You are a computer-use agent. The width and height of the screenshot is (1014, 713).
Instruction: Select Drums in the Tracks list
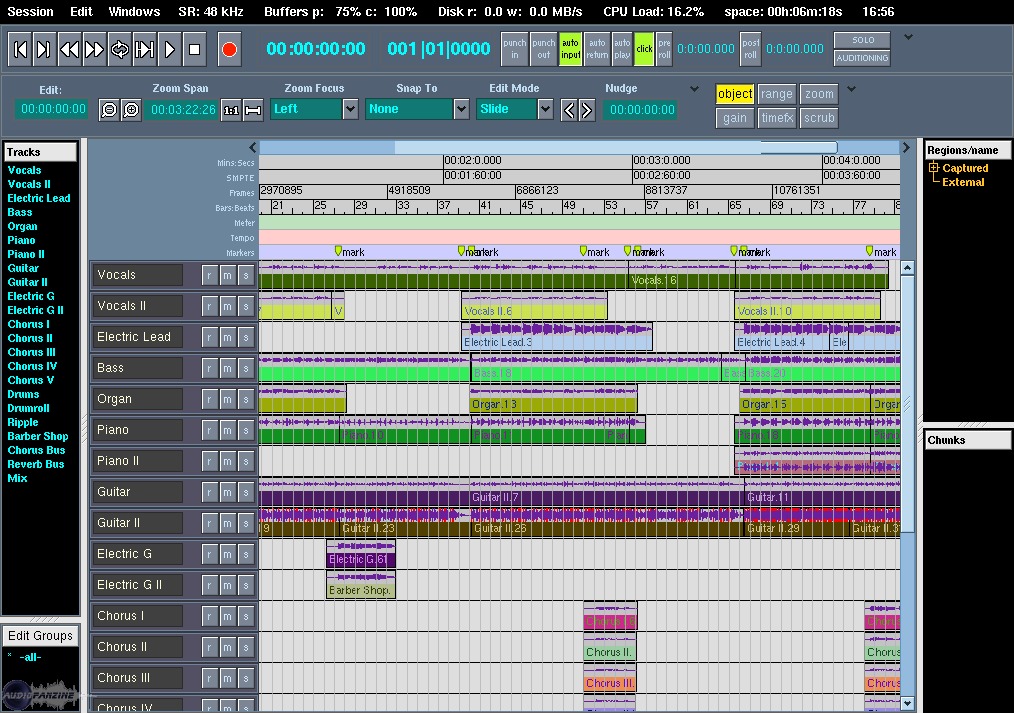pyautogui.click(x=23, y=394)
